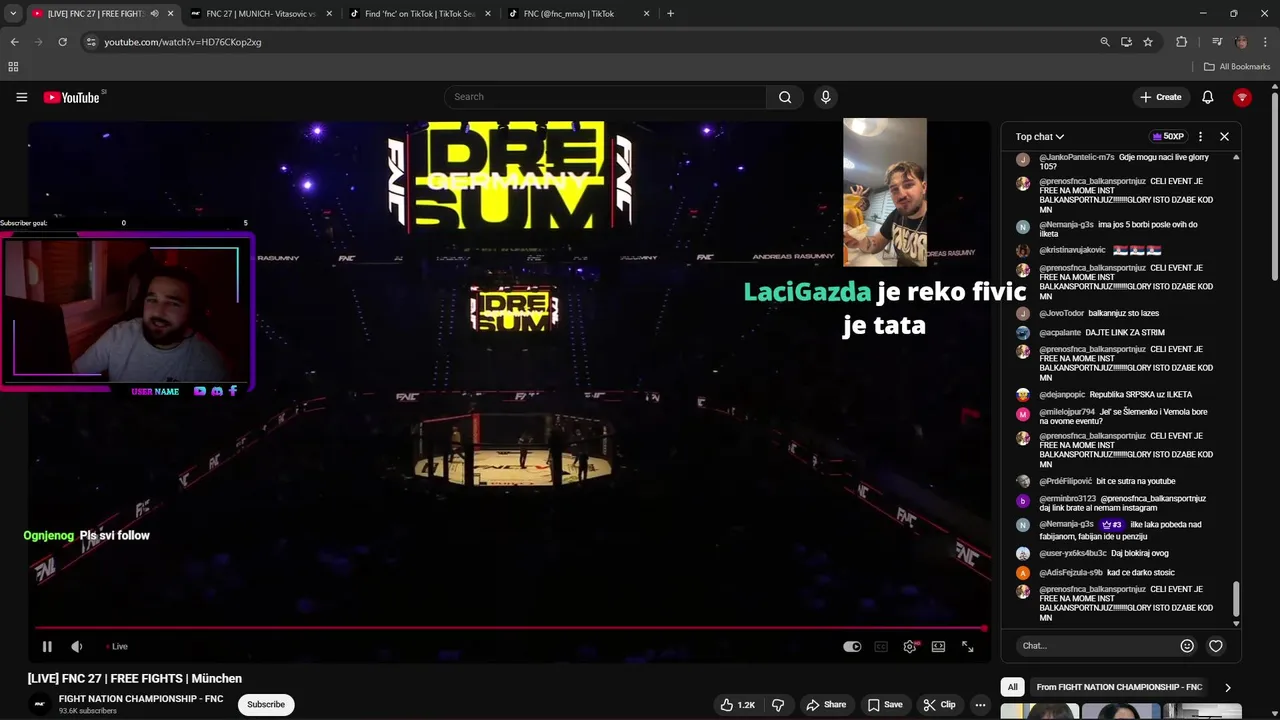Viewport: 1280px width, 720px height.
Task: Grab the main page scrollbar thumb
Action: pos(1275,188)
